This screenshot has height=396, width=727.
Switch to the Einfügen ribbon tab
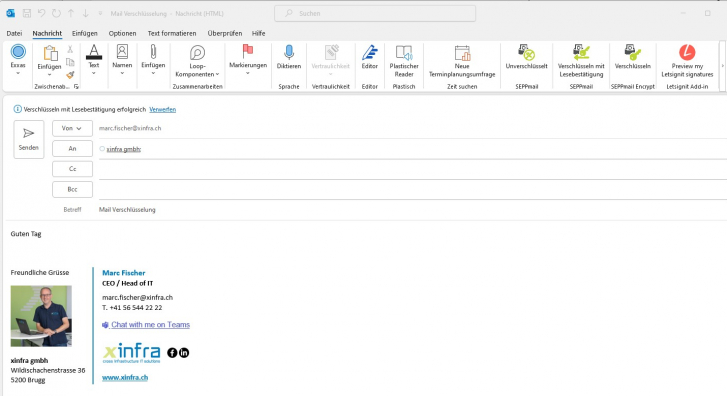85,33
